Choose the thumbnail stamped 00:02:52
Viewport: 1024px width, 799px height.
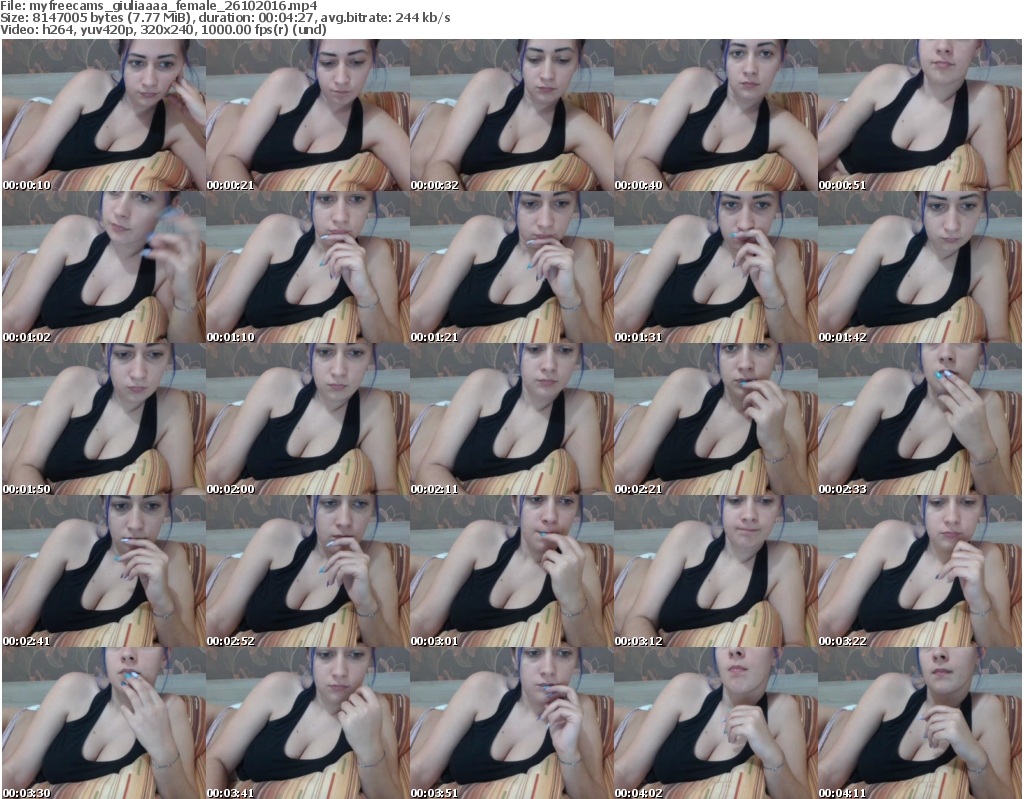[308, 571]
